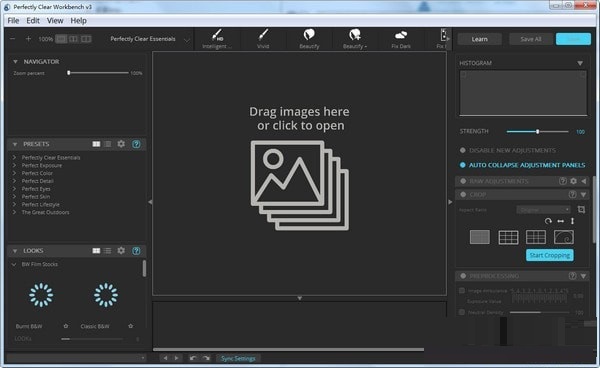Click the Start Cropping button
The width and height of the screenshot is (600, 368).
click(x=549, y=255)
